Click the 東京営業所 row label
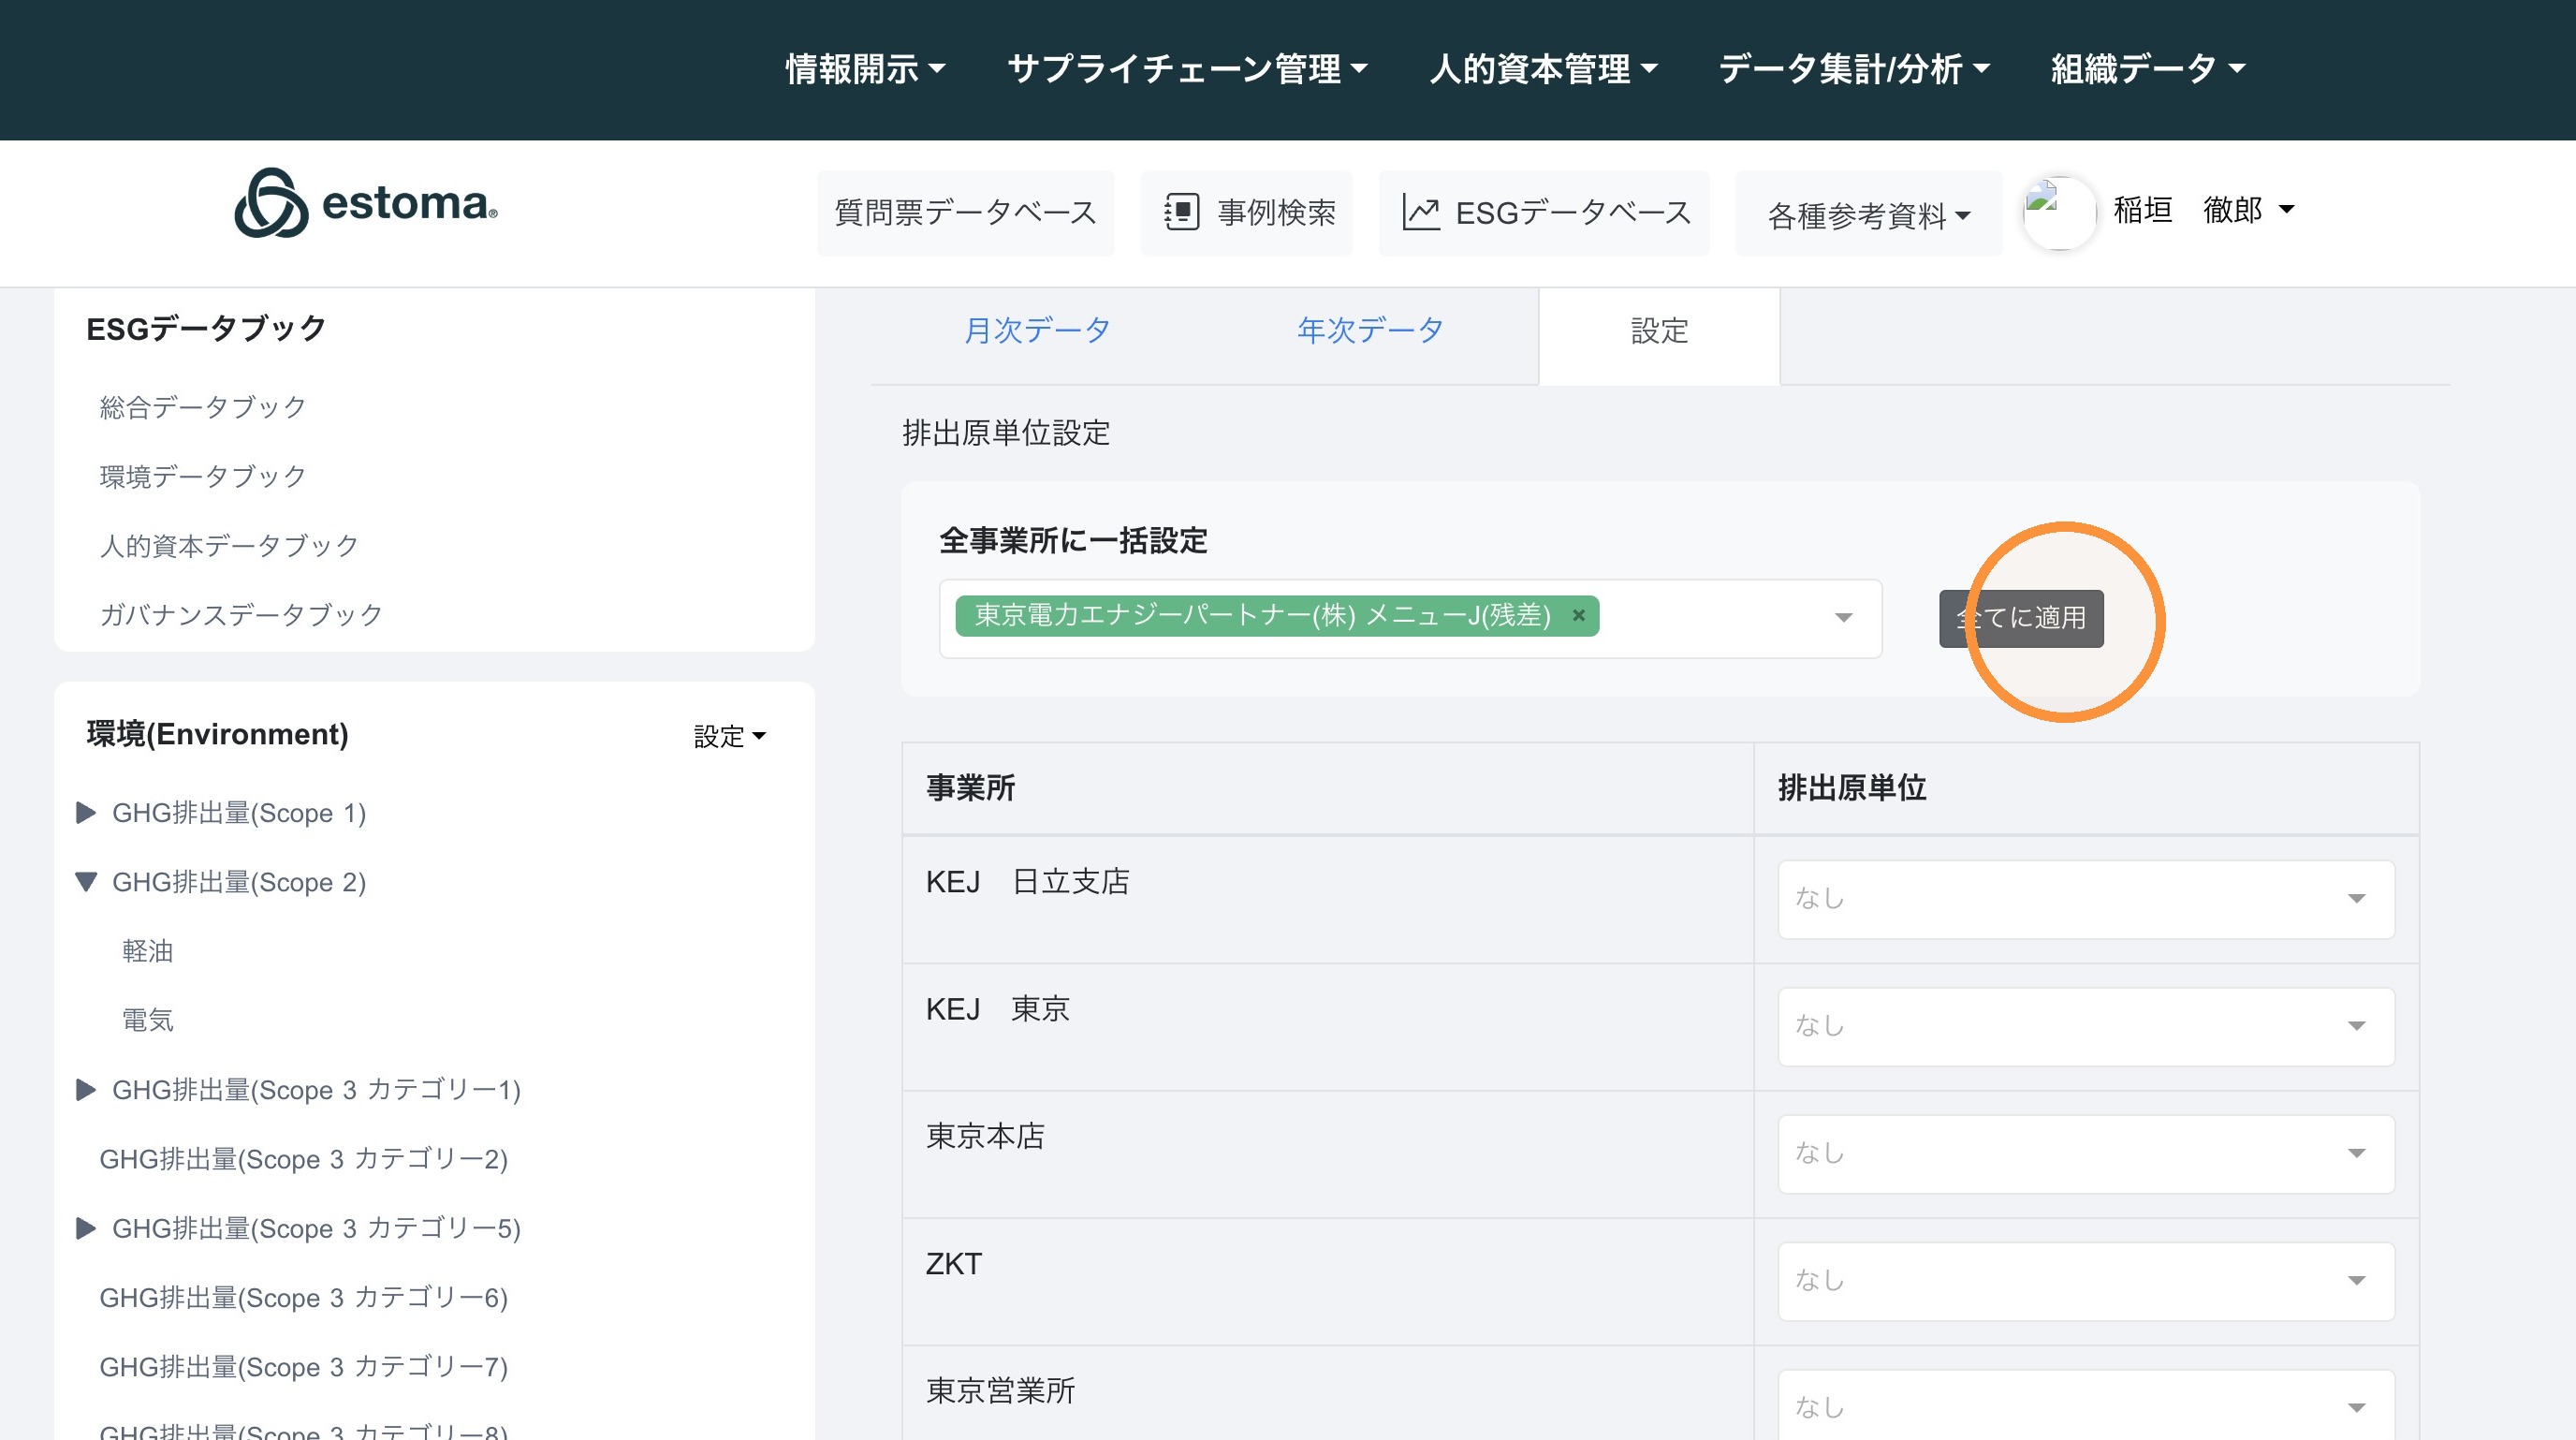Image resolution: width=2576 pixels, height=1440 pixels. [1000, 1390]
